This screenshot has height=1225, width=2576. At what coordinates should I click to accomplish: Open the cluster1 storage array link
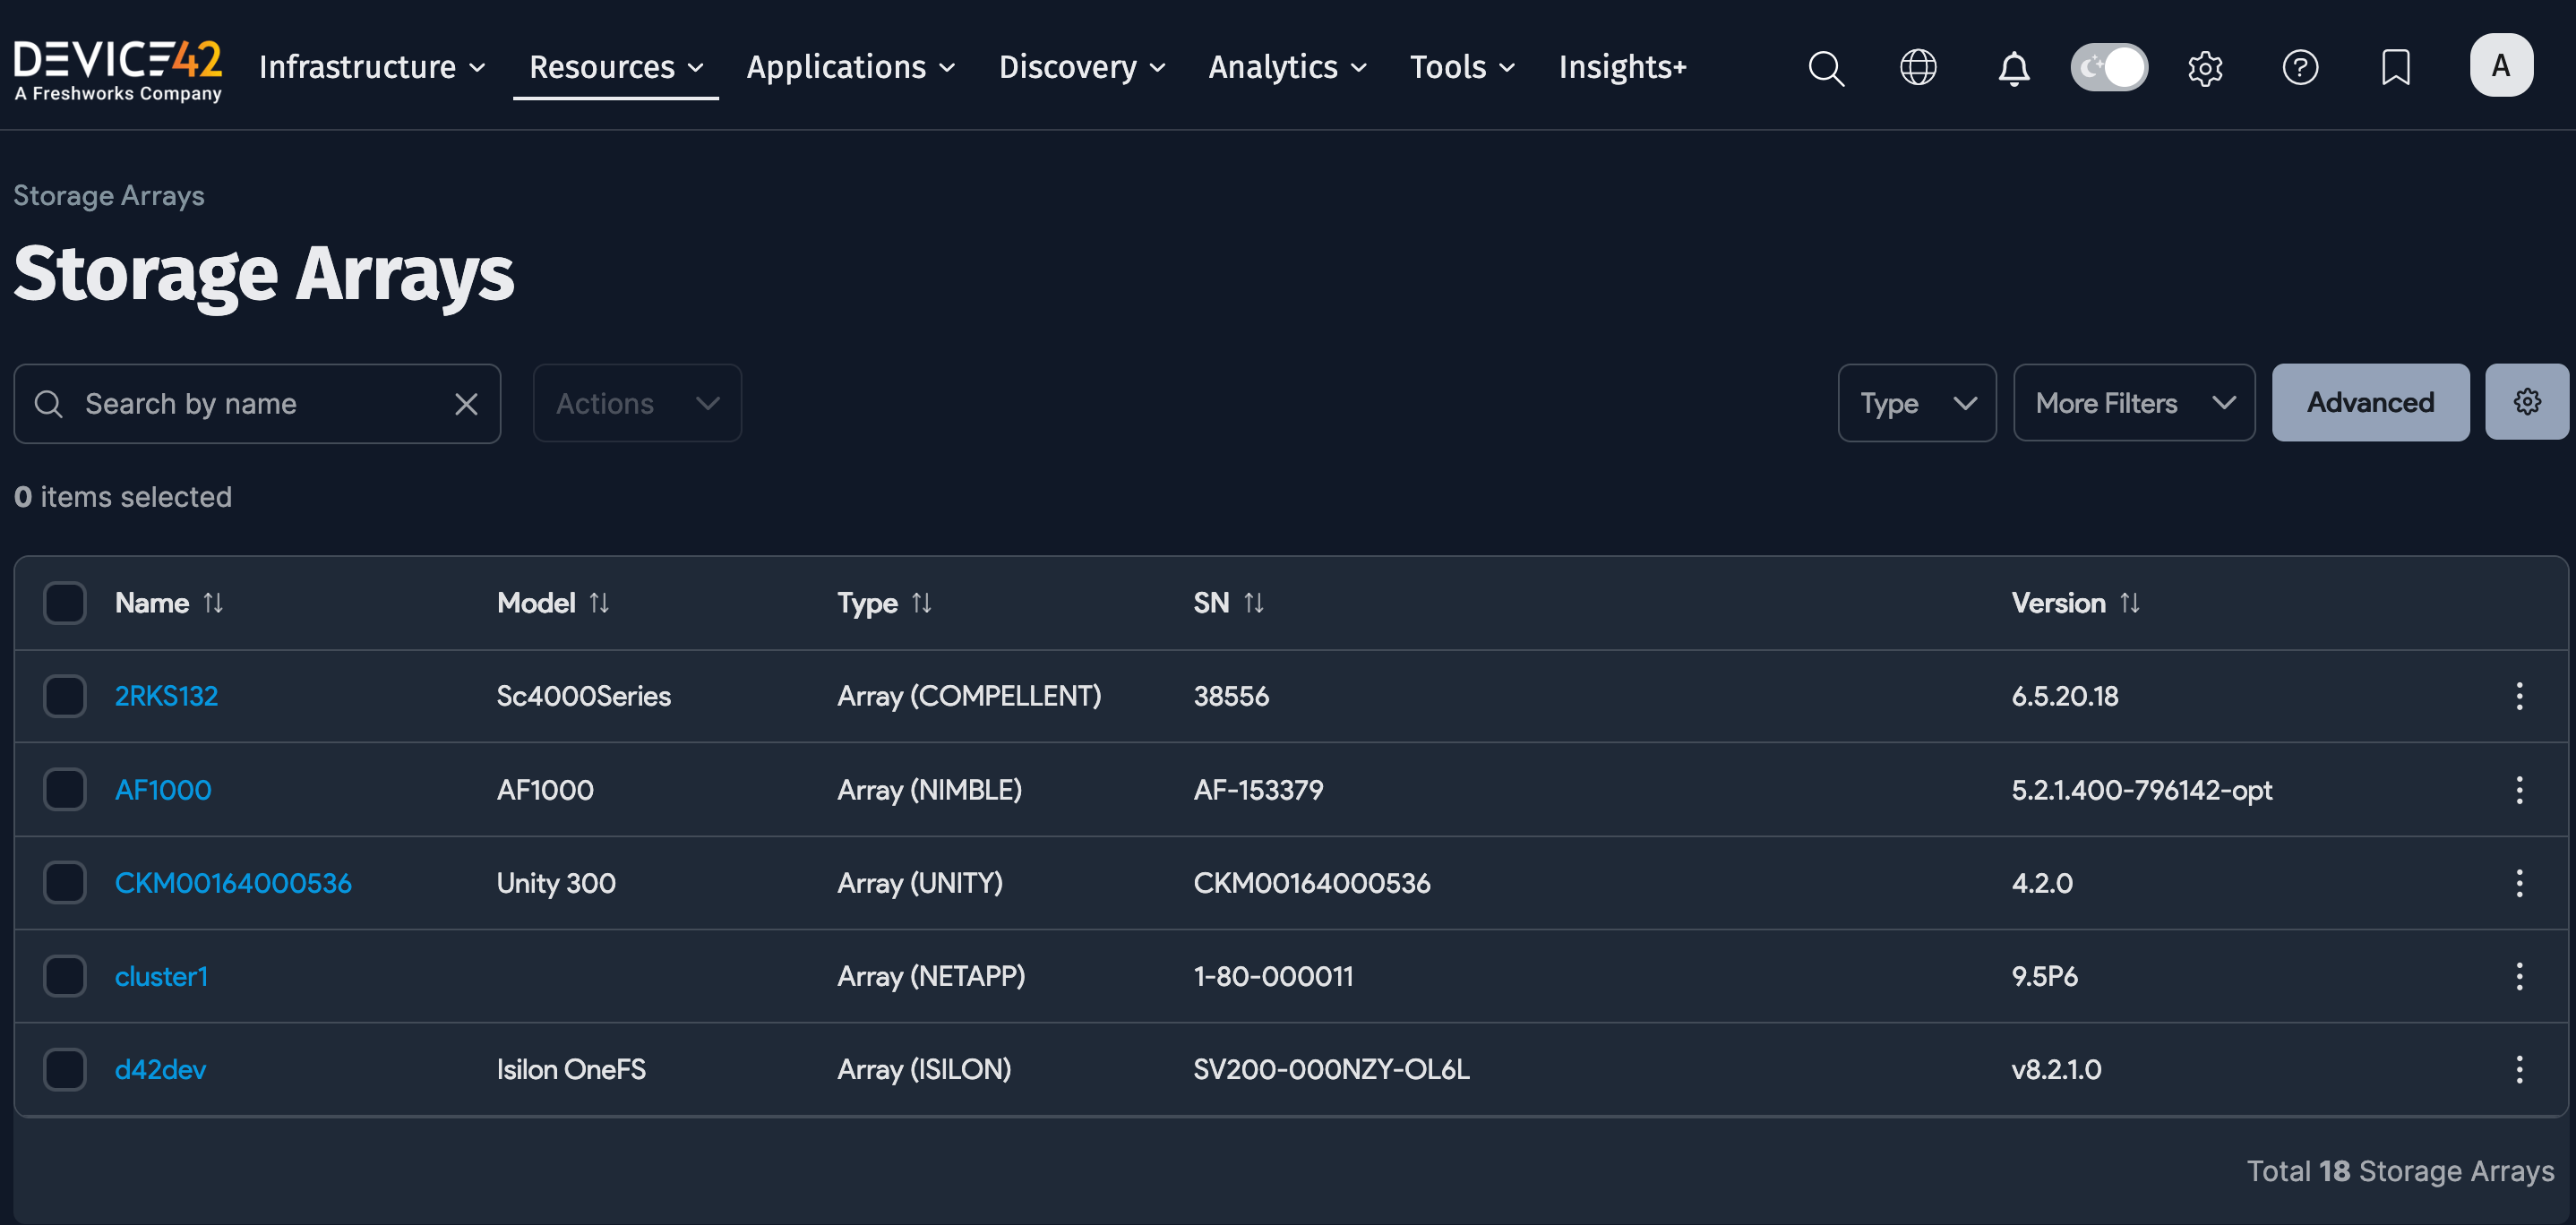161,975
